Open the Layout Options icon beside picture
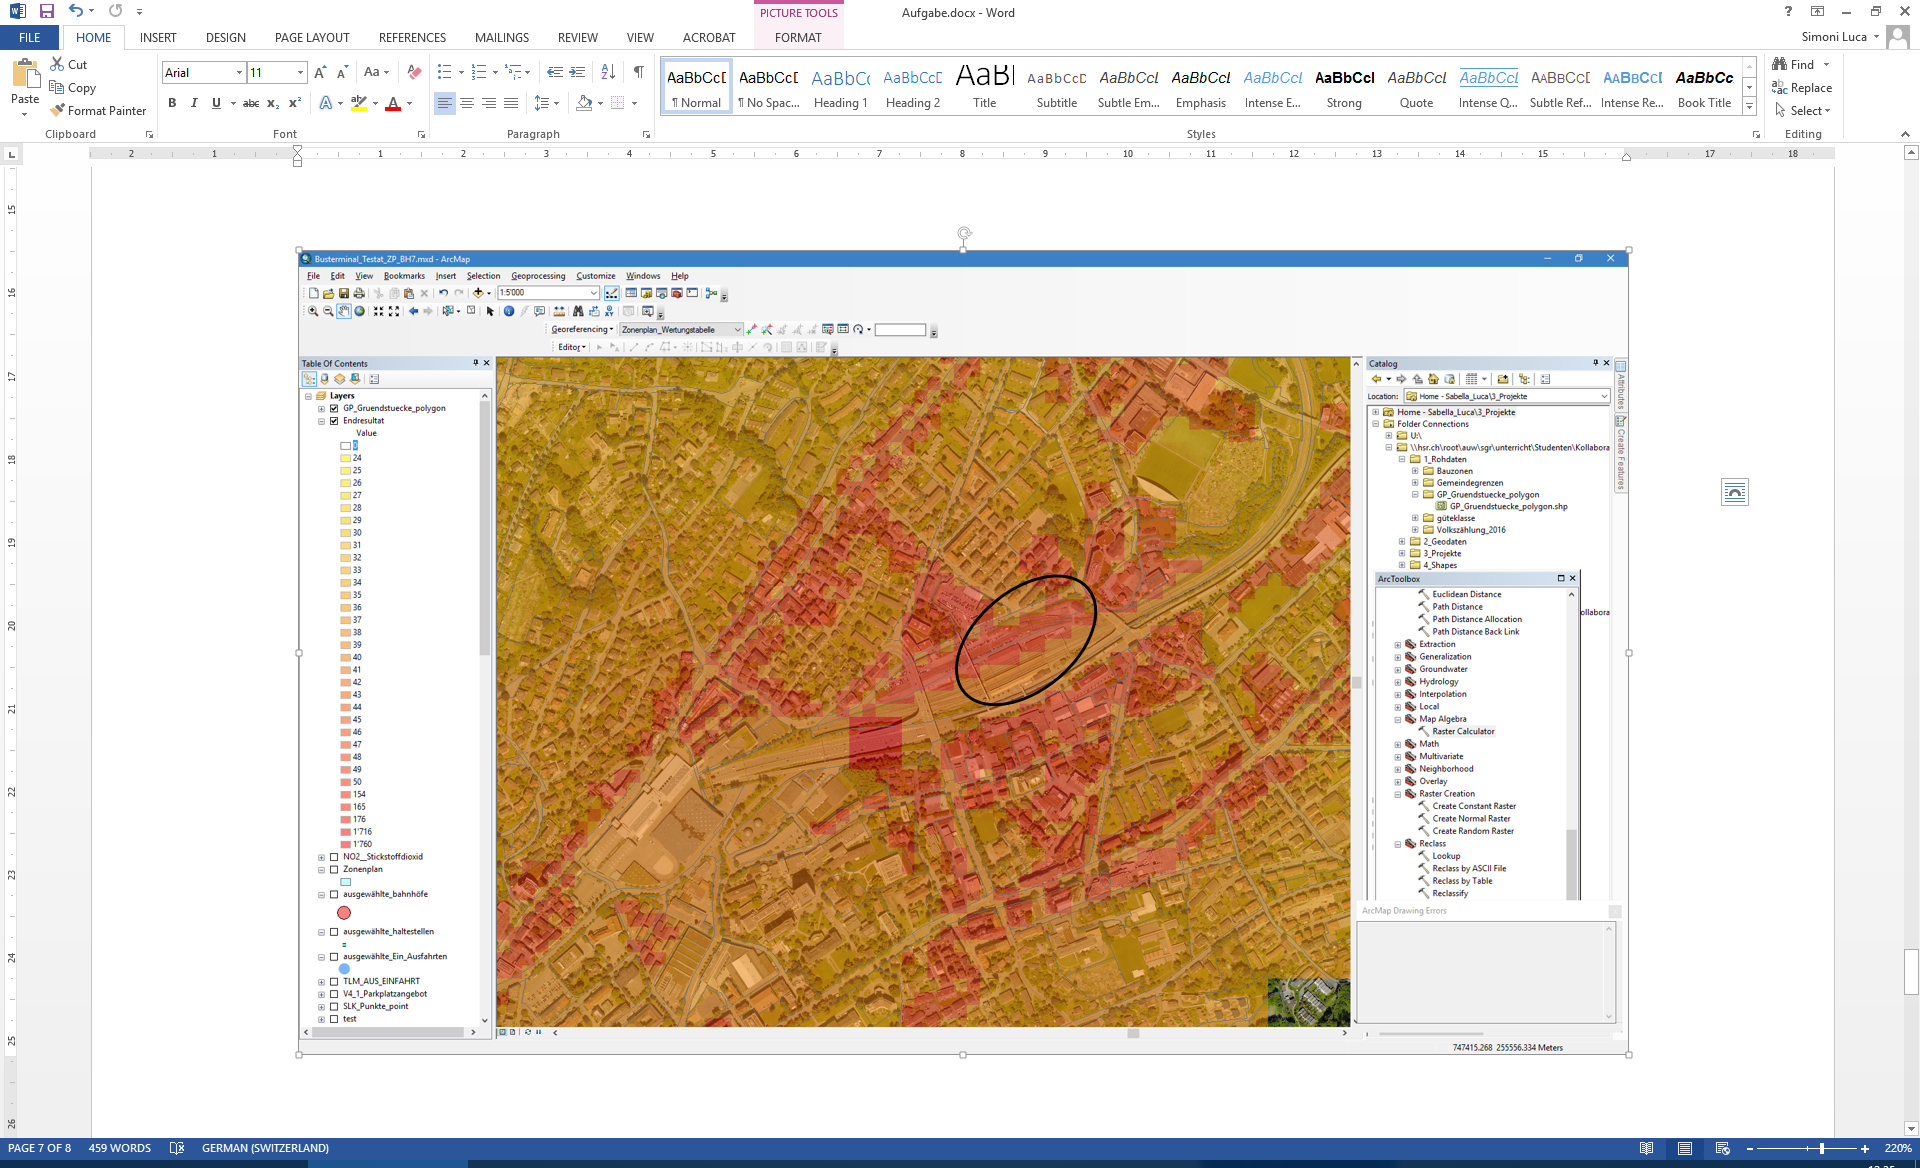 point(1734,492)
